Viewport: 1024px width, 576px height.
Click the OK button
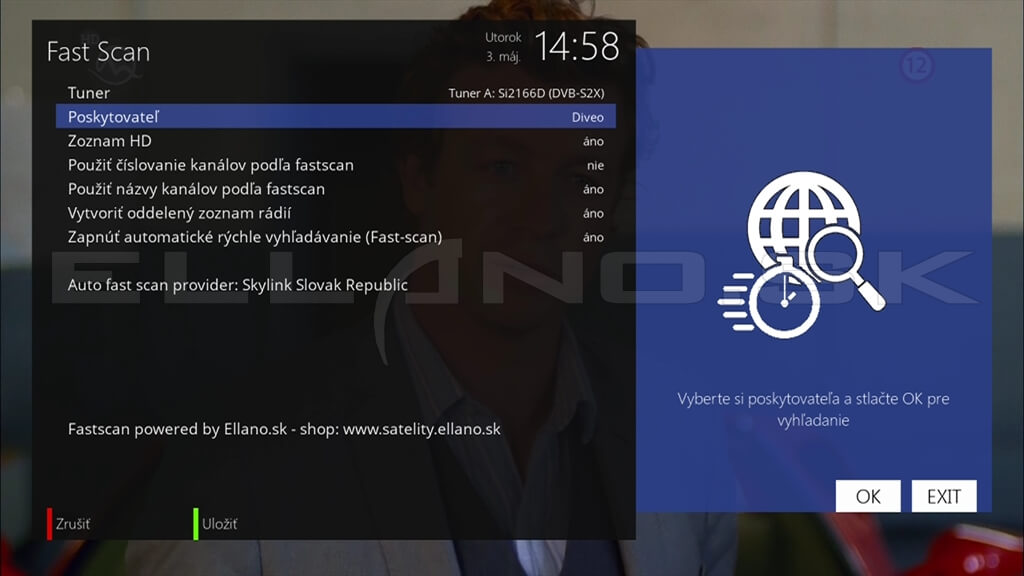coord(868,496)
